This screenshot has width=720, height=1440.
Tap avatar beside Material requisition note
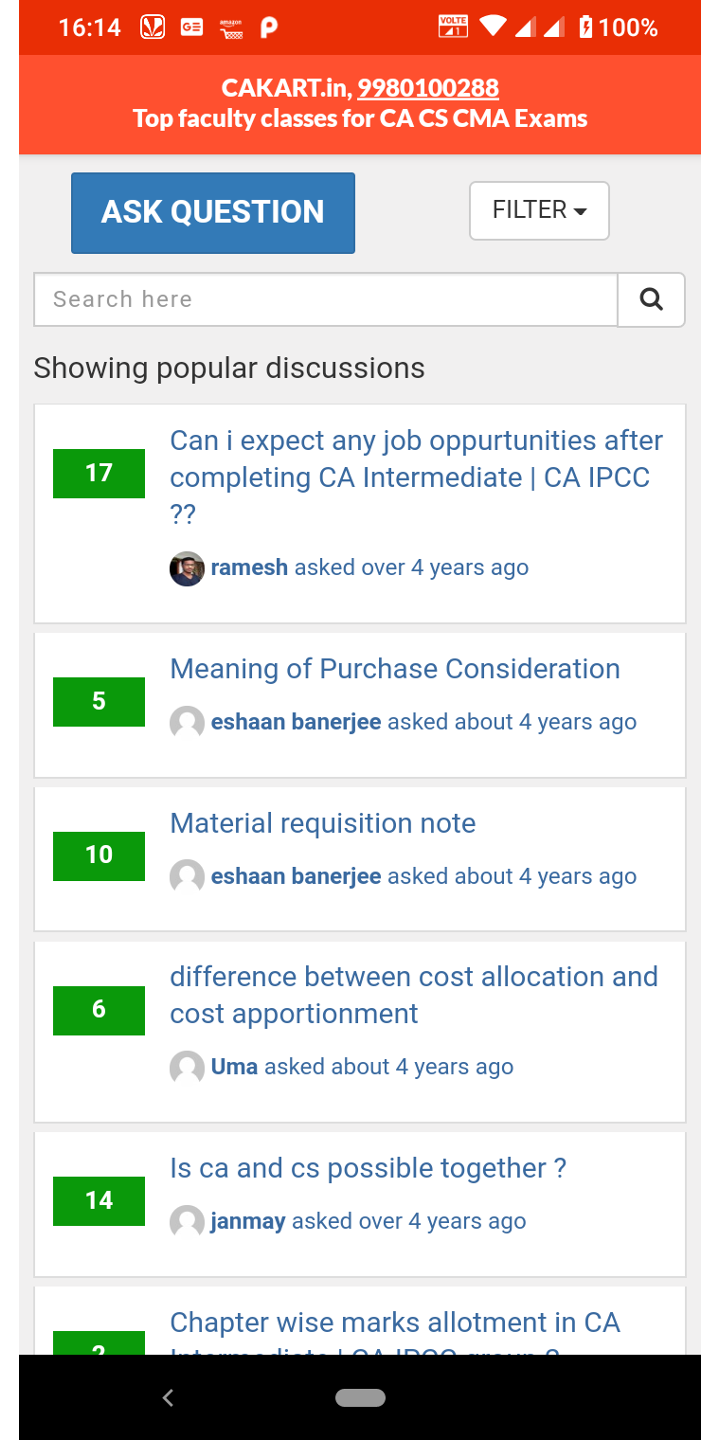click(x=187, y=876)
